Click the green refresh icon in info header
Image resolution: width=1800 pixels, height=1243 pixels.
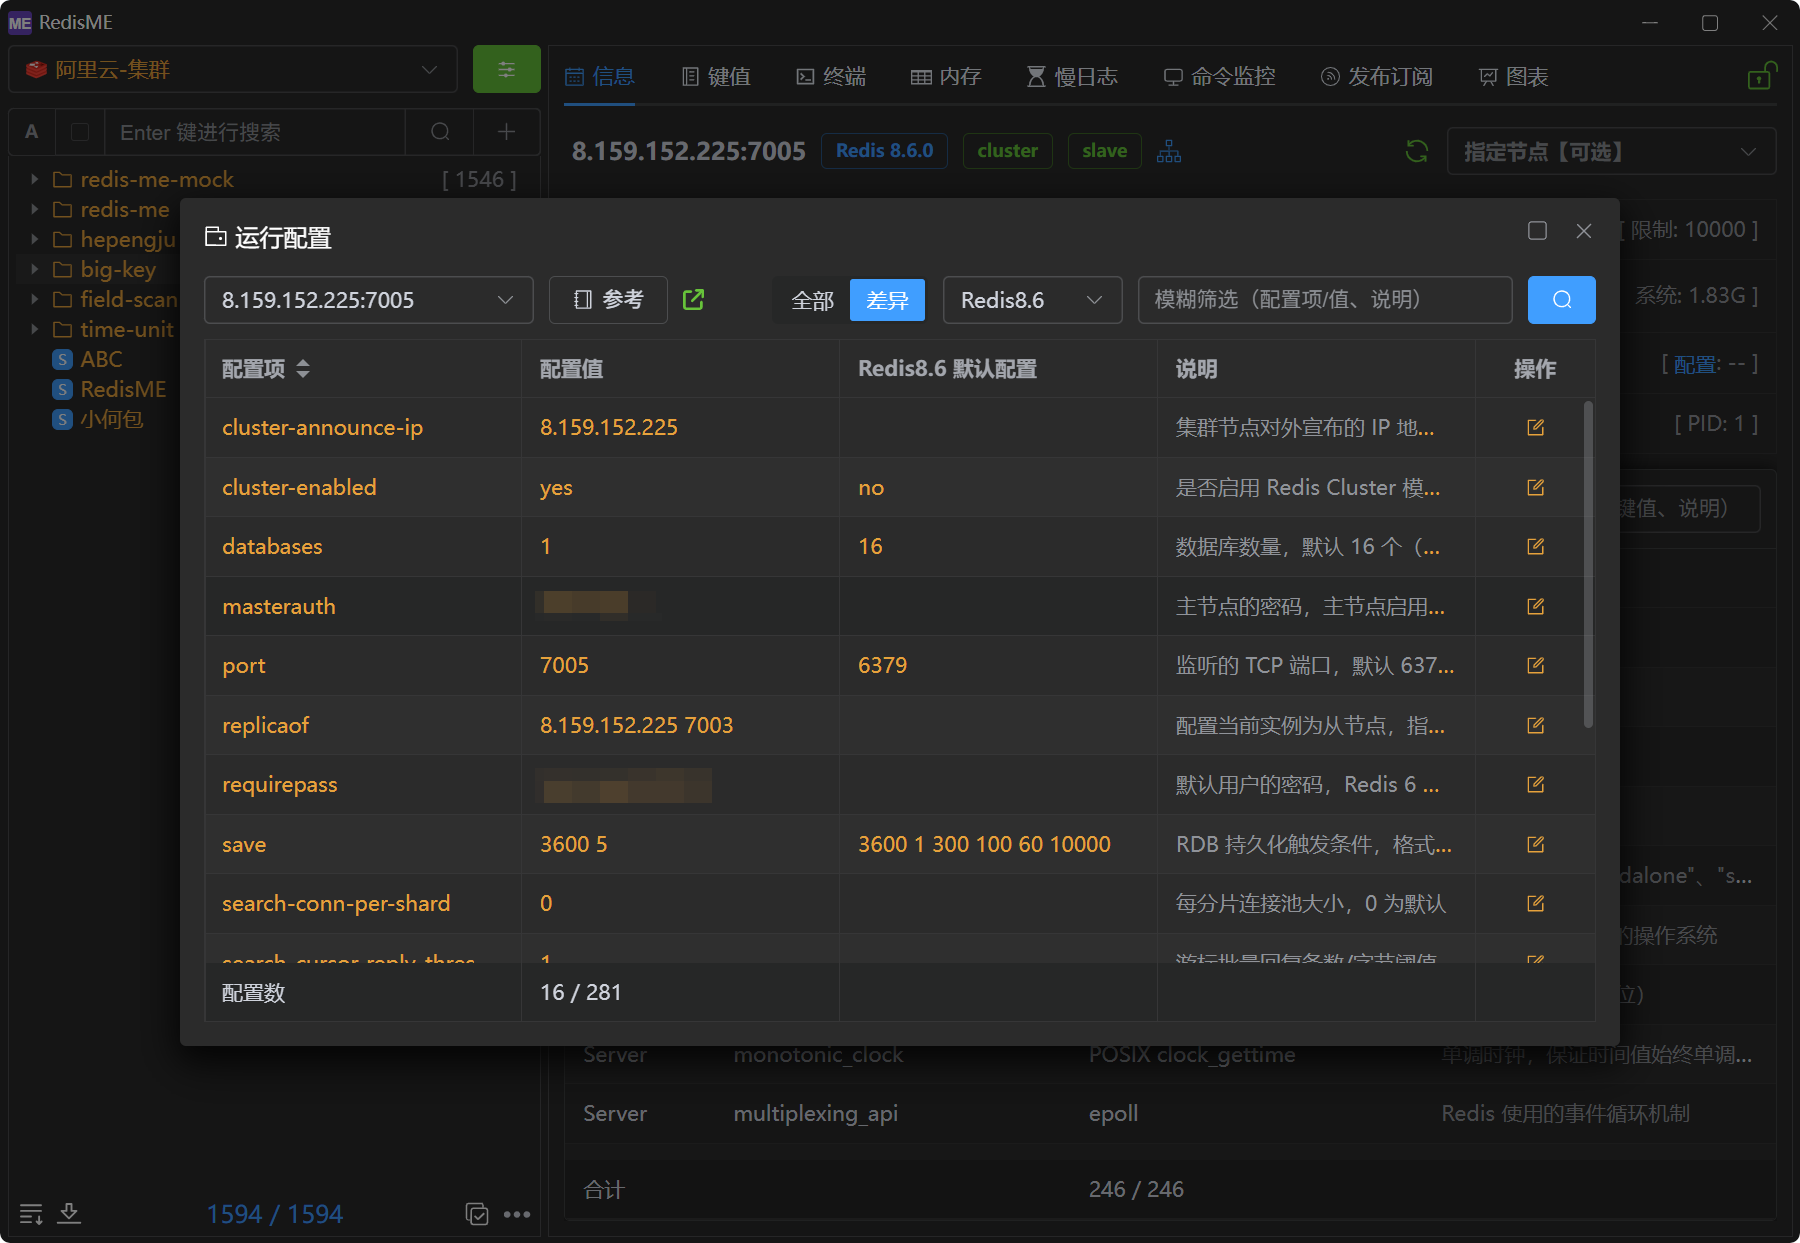pos(1417,151)
